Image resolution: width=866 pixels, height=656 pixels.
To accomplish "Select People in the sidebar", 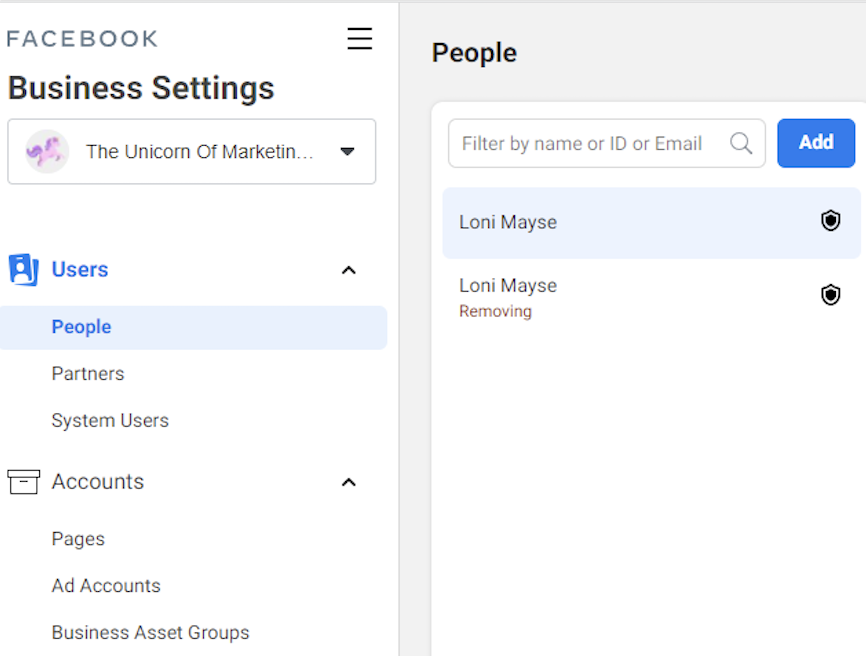I will [193, 327].
